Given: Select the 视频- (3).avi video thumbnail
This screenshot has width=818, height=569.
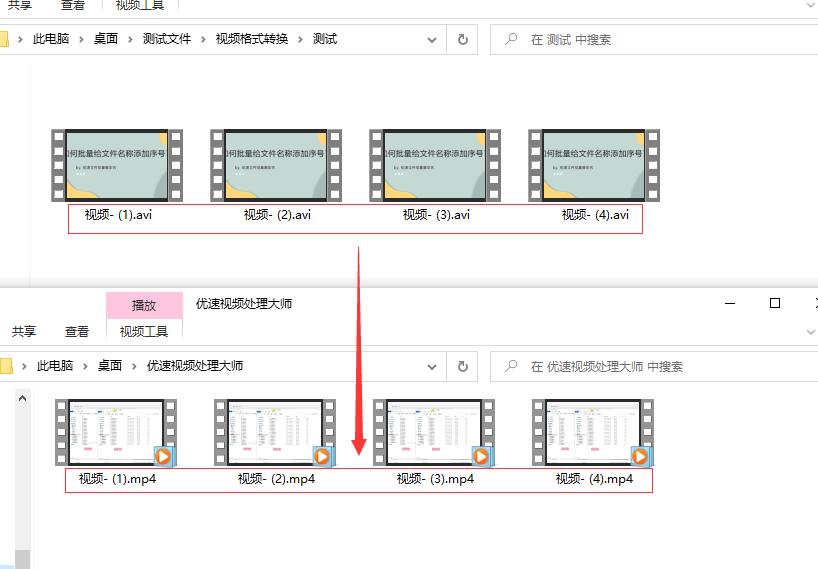Looking at the screenshot, I should 435,165.
